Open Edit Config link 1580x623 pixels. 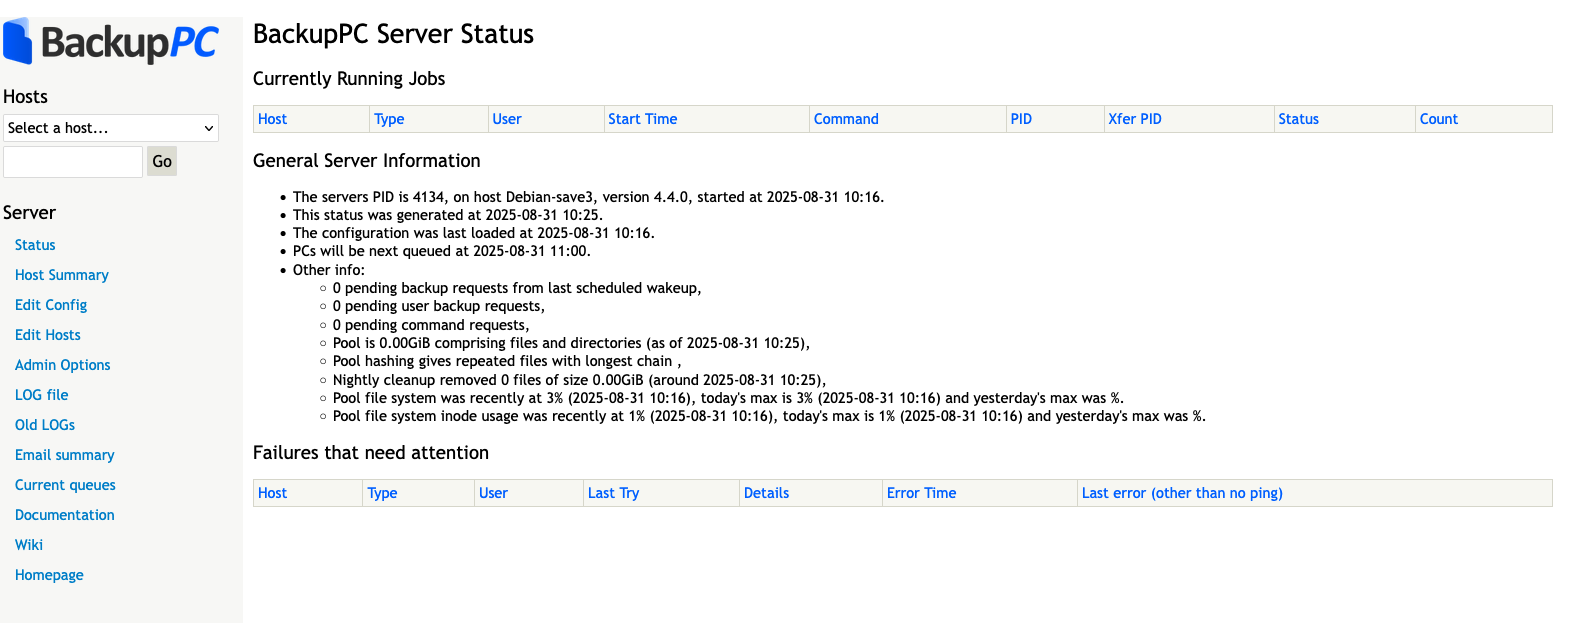pos(51,305)
